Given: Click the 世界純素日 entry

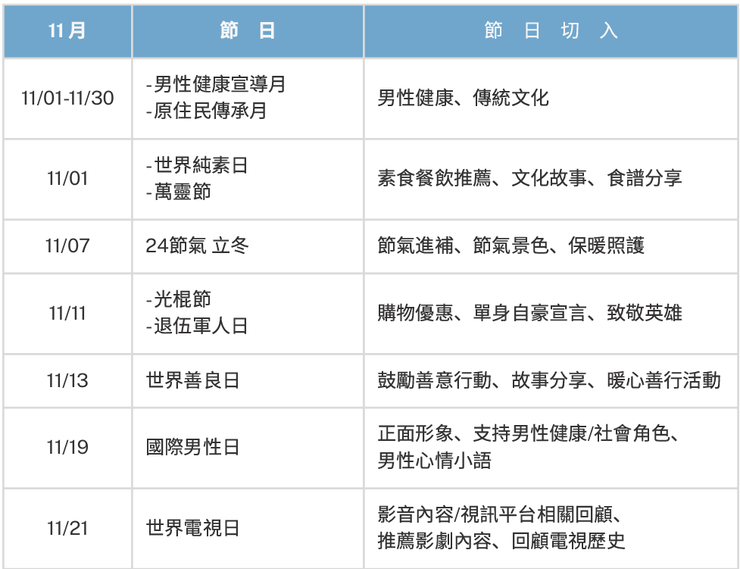Looking at the screenshot, I should 197,165.
